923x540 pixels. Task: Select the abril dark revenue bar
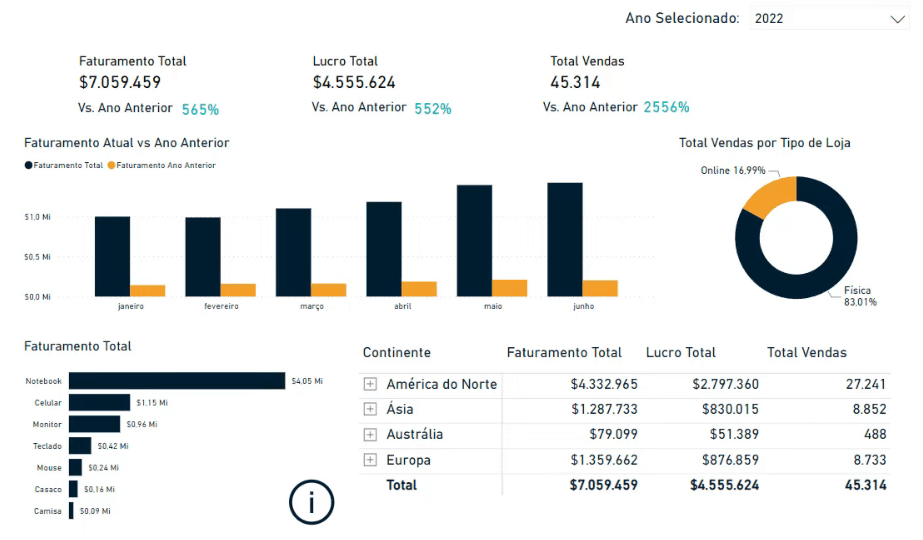click(384, 249)
